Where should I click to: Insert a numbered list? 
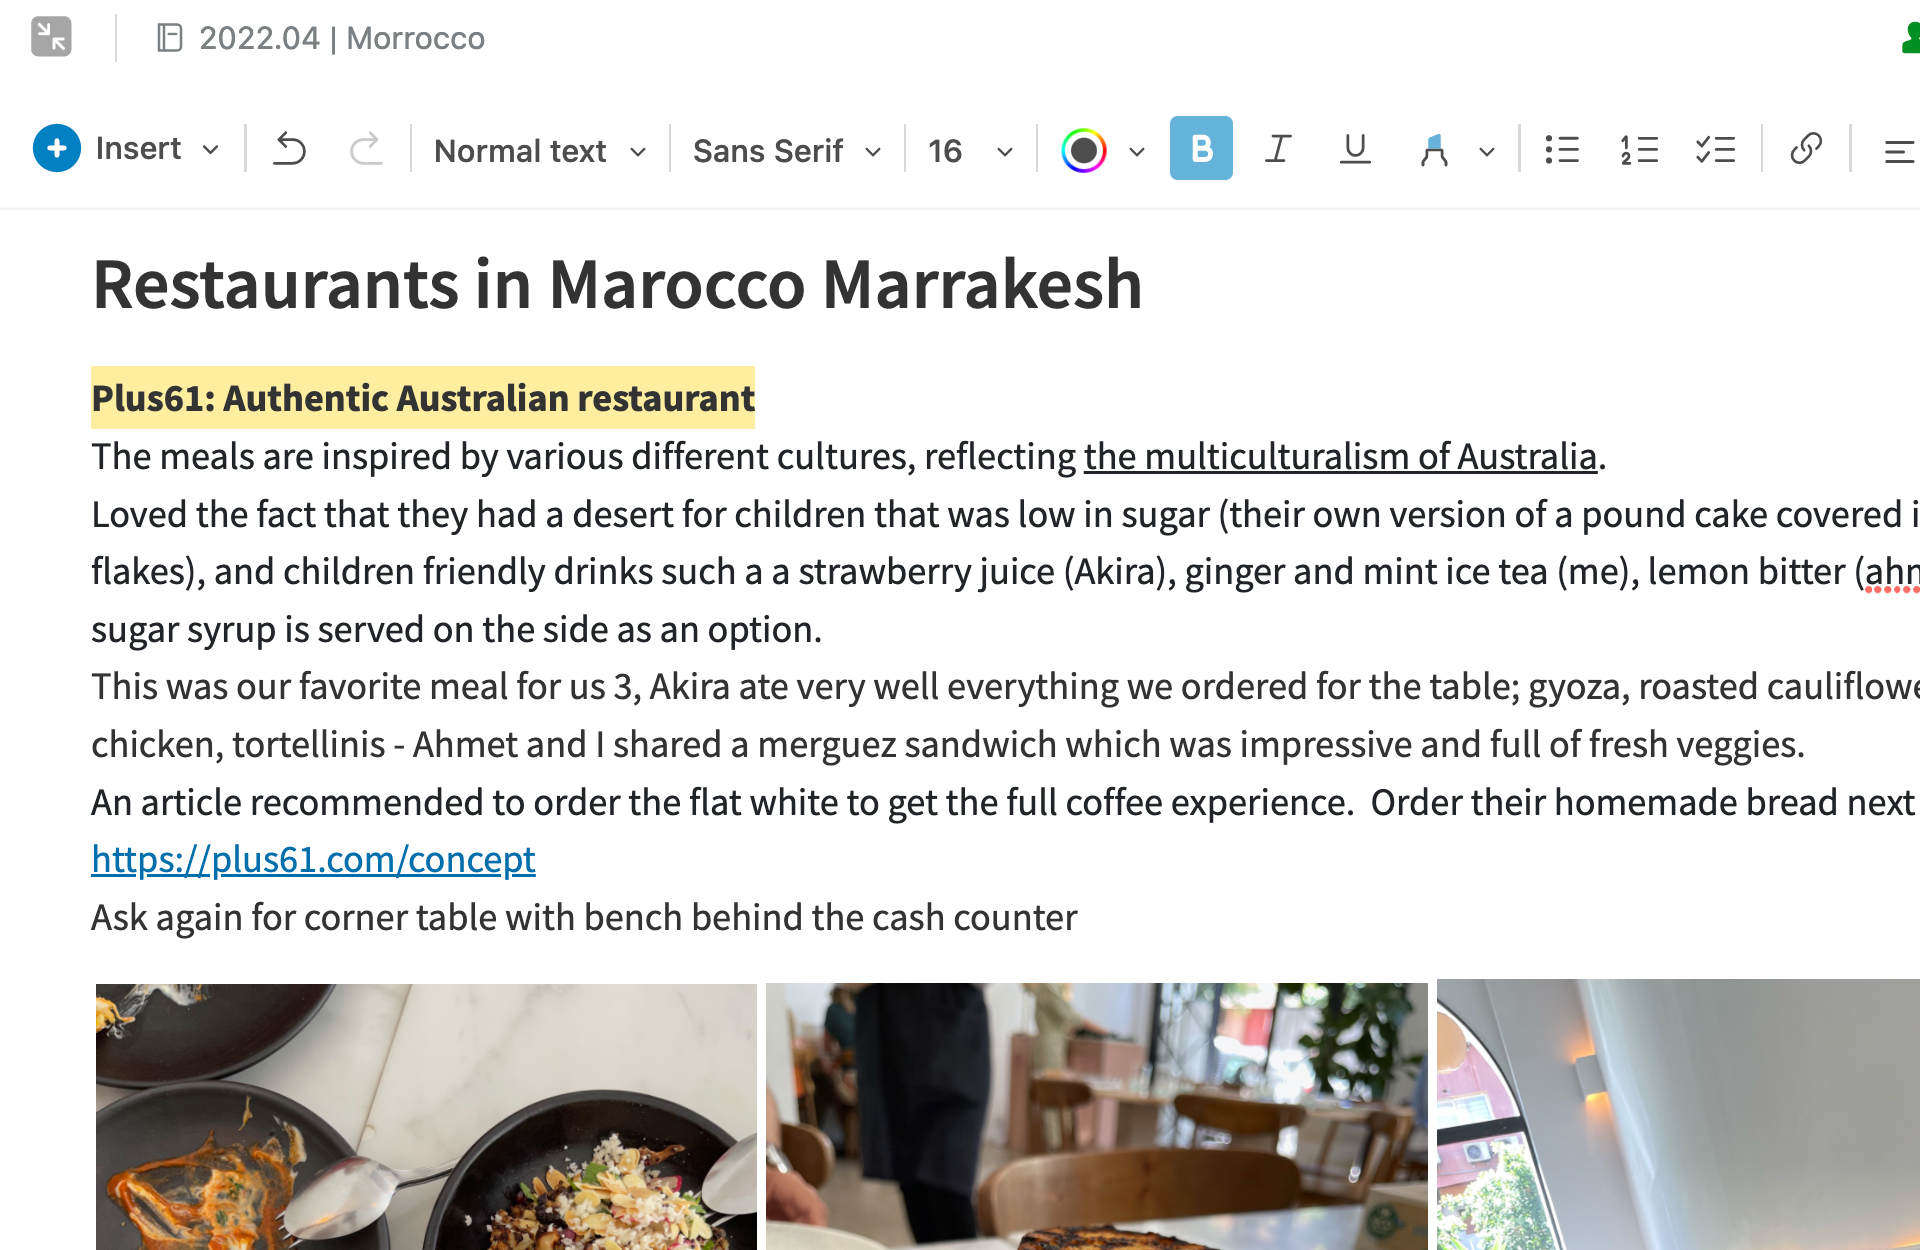1639,150
